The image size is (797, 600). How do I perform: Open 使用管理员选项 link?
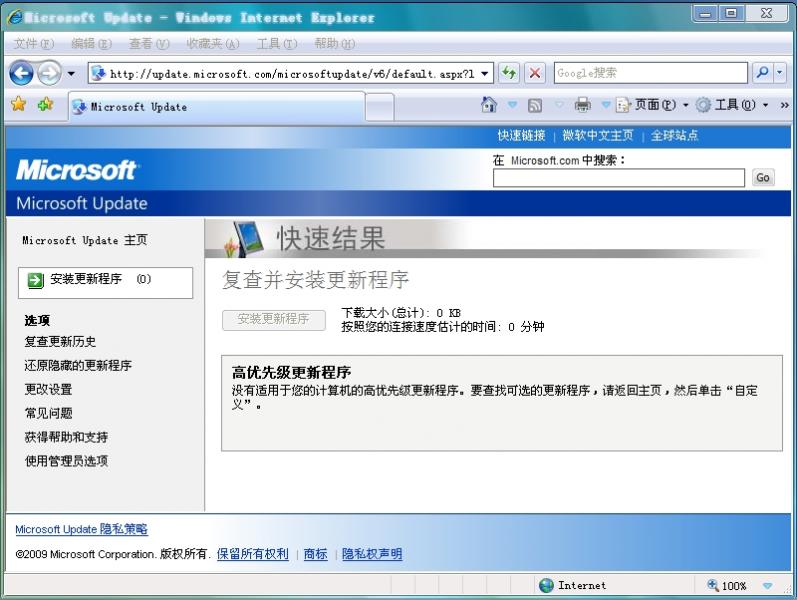[x=66, y=461]
